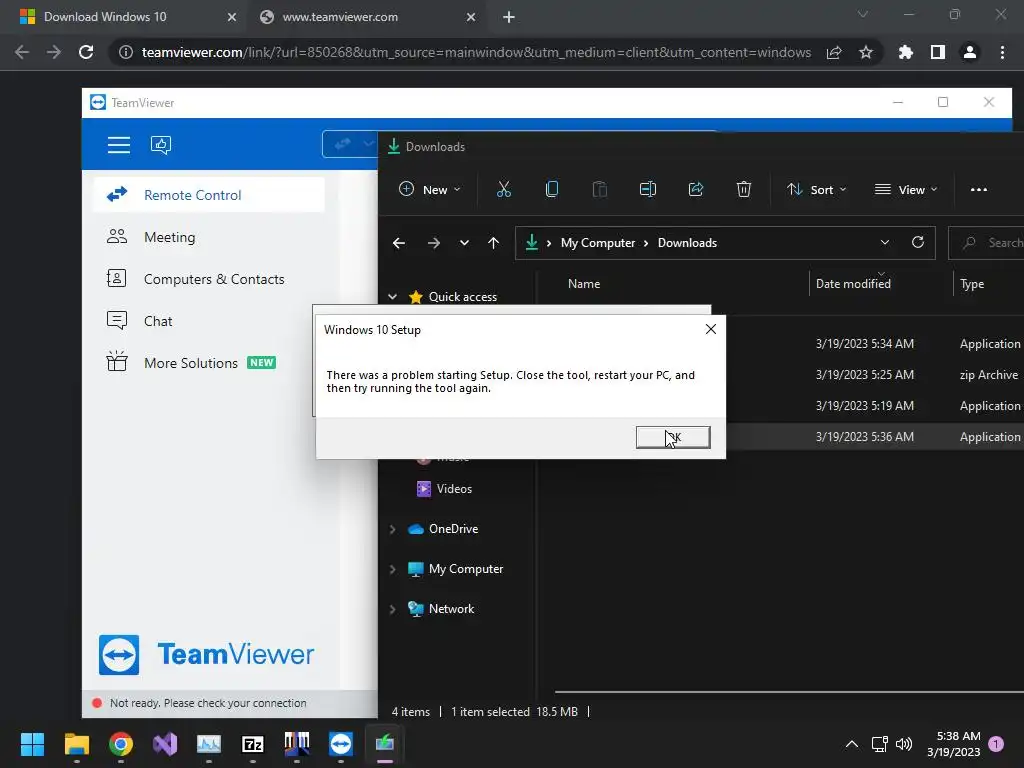Go up one folder in Explorer
Viewport: 1024px width, 768px height.
coord(494,243)
